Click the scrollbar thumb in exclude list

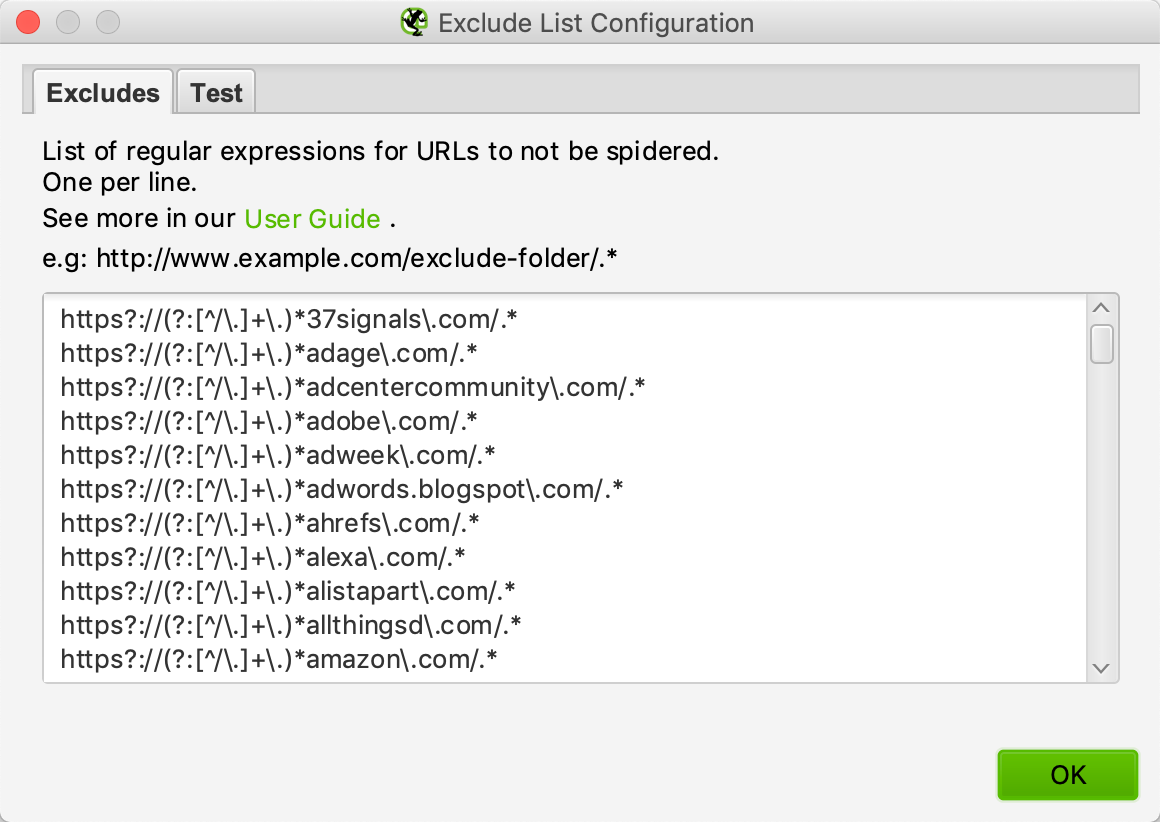click(1102, 344)
